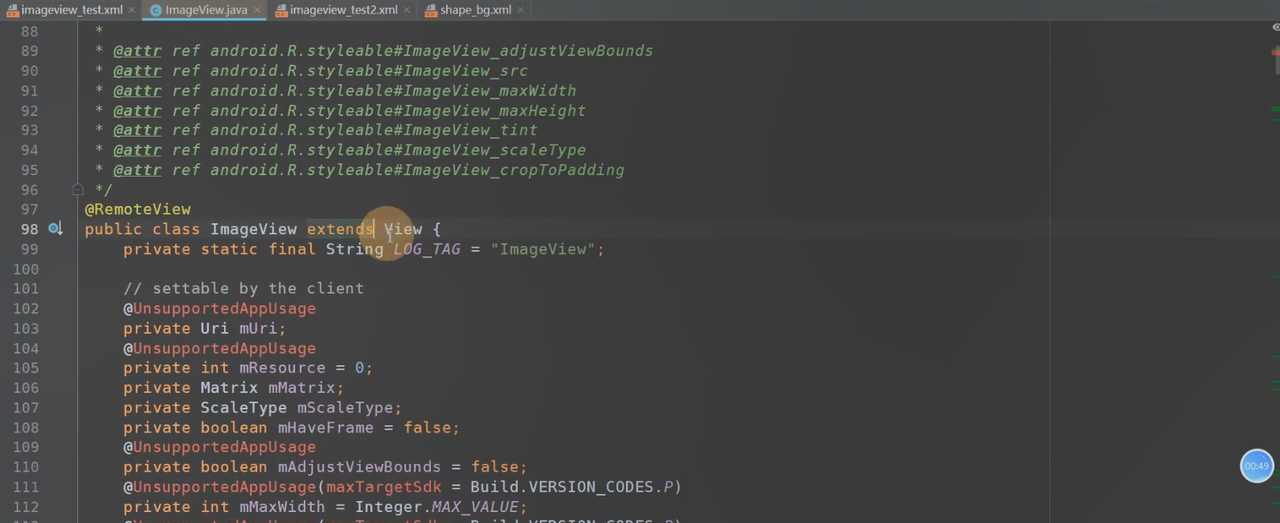The image size is (1280, 523).
Task: Click the editor's vertical scrollbar error stripe
Action: [x=1275, y=270]
